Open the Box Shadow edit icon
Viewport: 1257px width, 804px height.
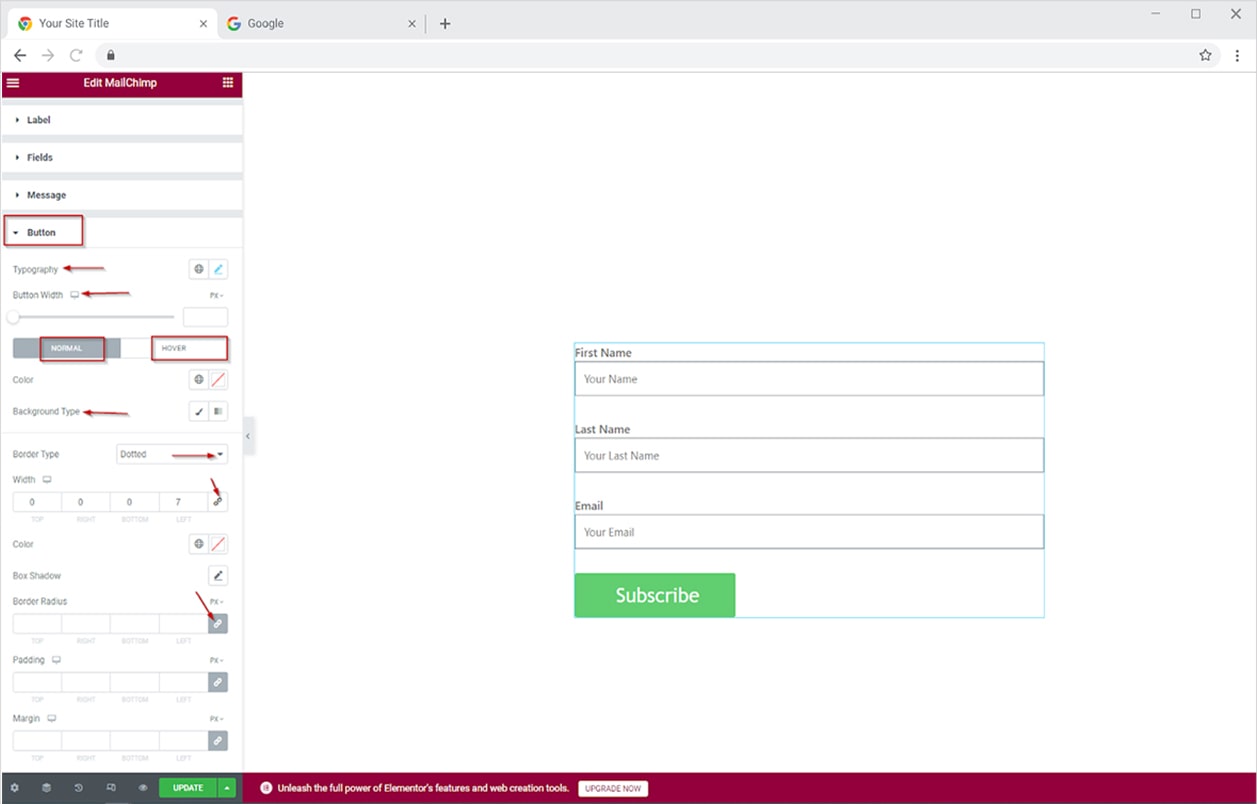tap(218, 576)
